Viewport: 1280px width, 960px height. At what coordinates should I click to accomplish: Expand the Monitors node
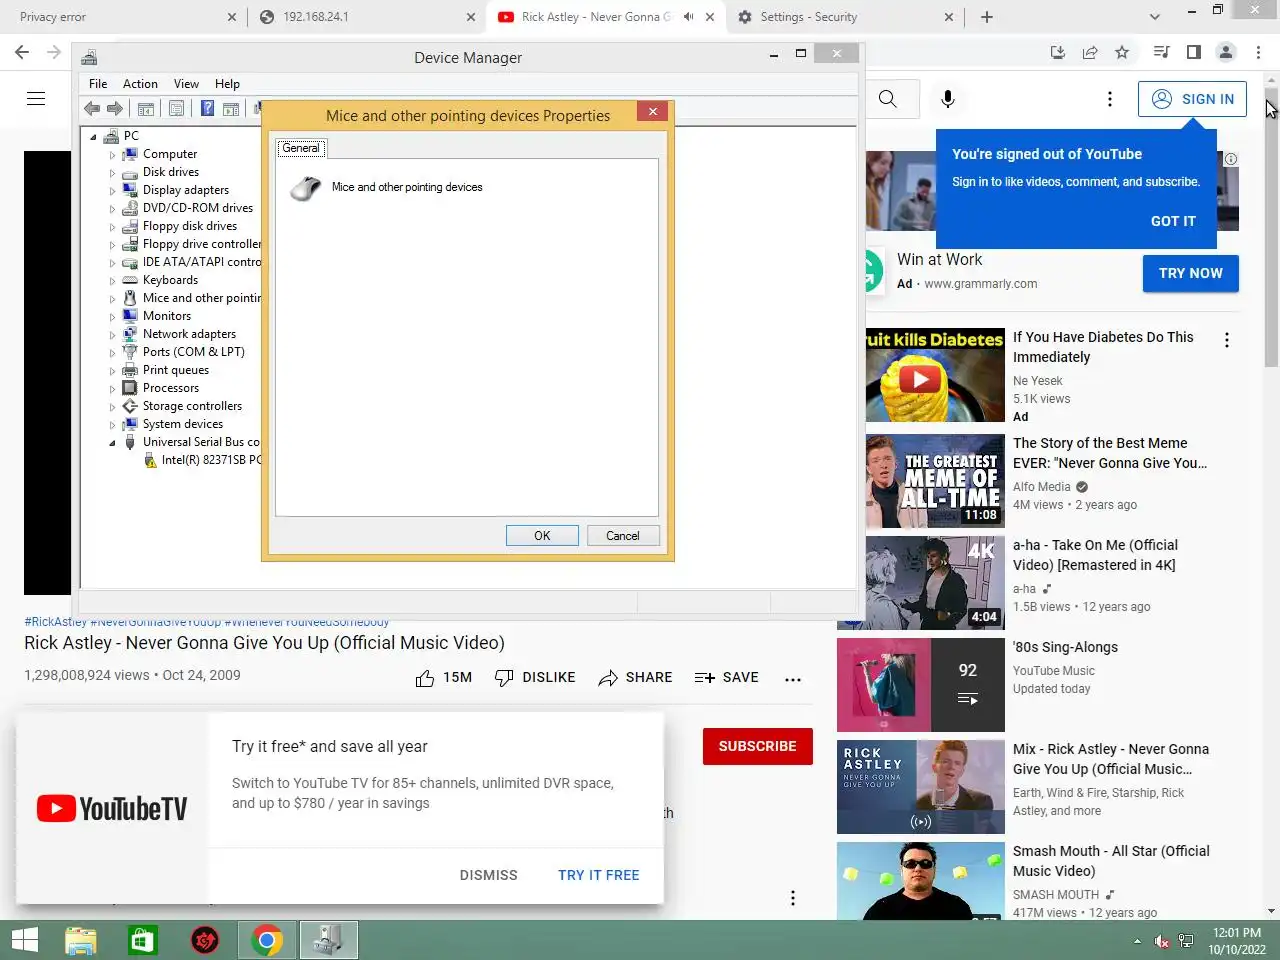click(113, 317)
